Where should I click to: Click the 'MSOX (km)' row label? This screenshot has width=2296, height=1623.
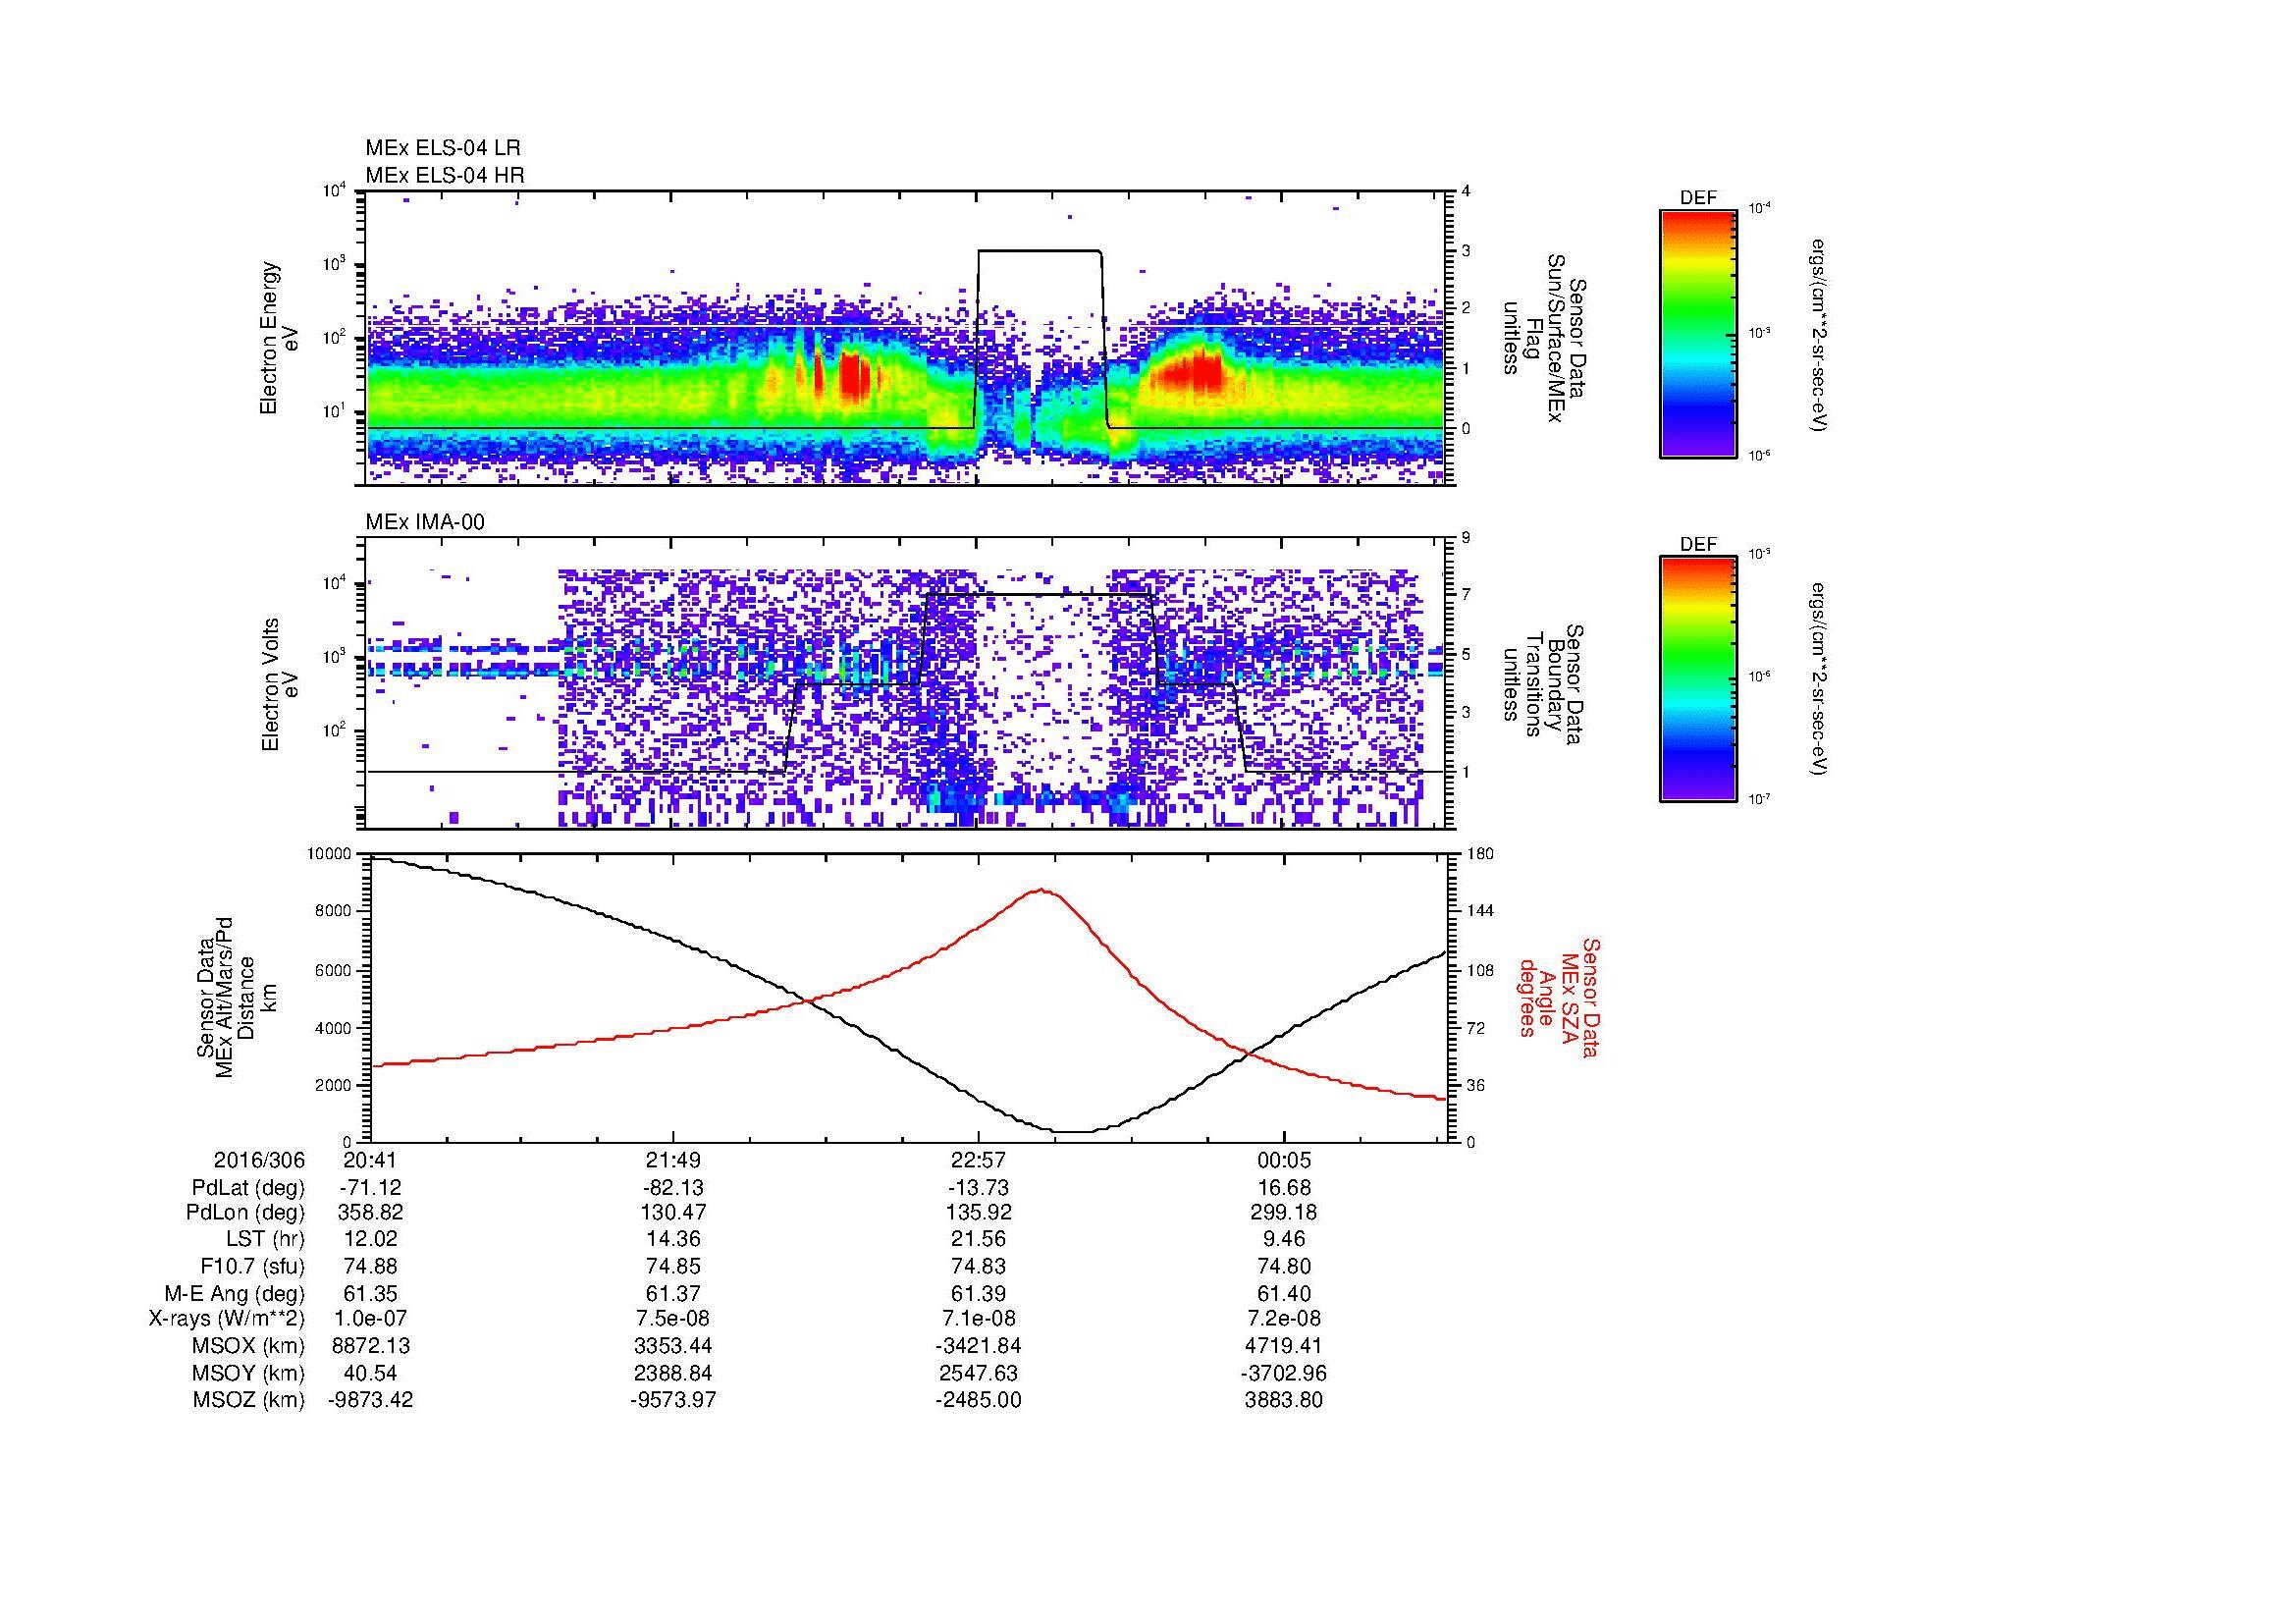point(248,1346)
